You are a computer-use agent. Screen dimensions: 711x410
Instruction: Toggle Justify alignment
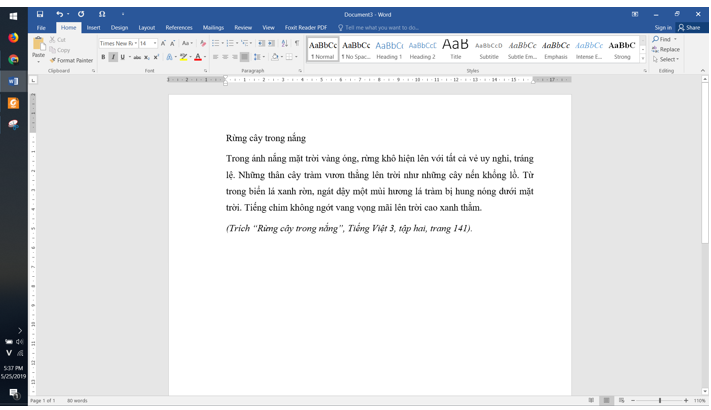click(244, 57)
